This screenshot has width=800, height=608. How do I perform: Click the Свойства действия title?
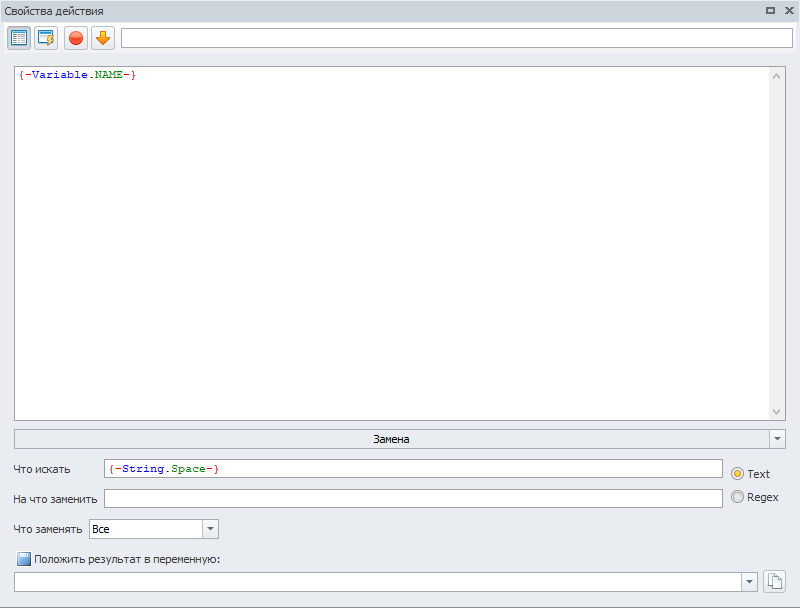coord(54,11)
